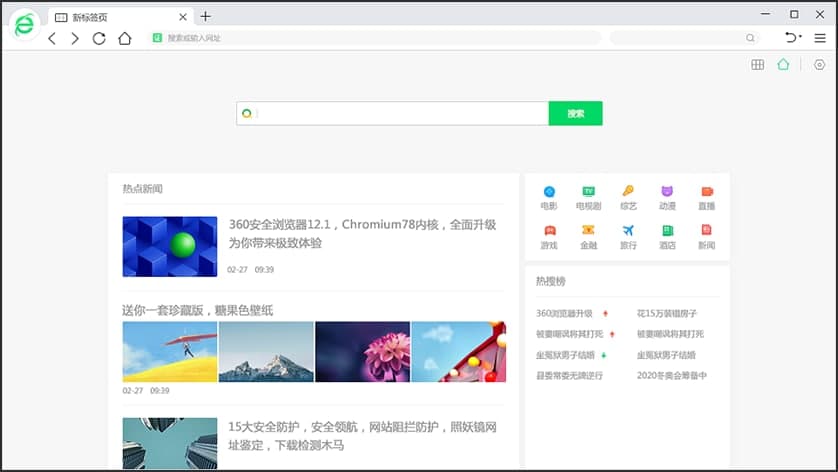The width and height of the screenshot is (838, 472).
Task: Open 送你一套珍藏版，糖果色壁纸 headline
Action: tap(197, 310)
